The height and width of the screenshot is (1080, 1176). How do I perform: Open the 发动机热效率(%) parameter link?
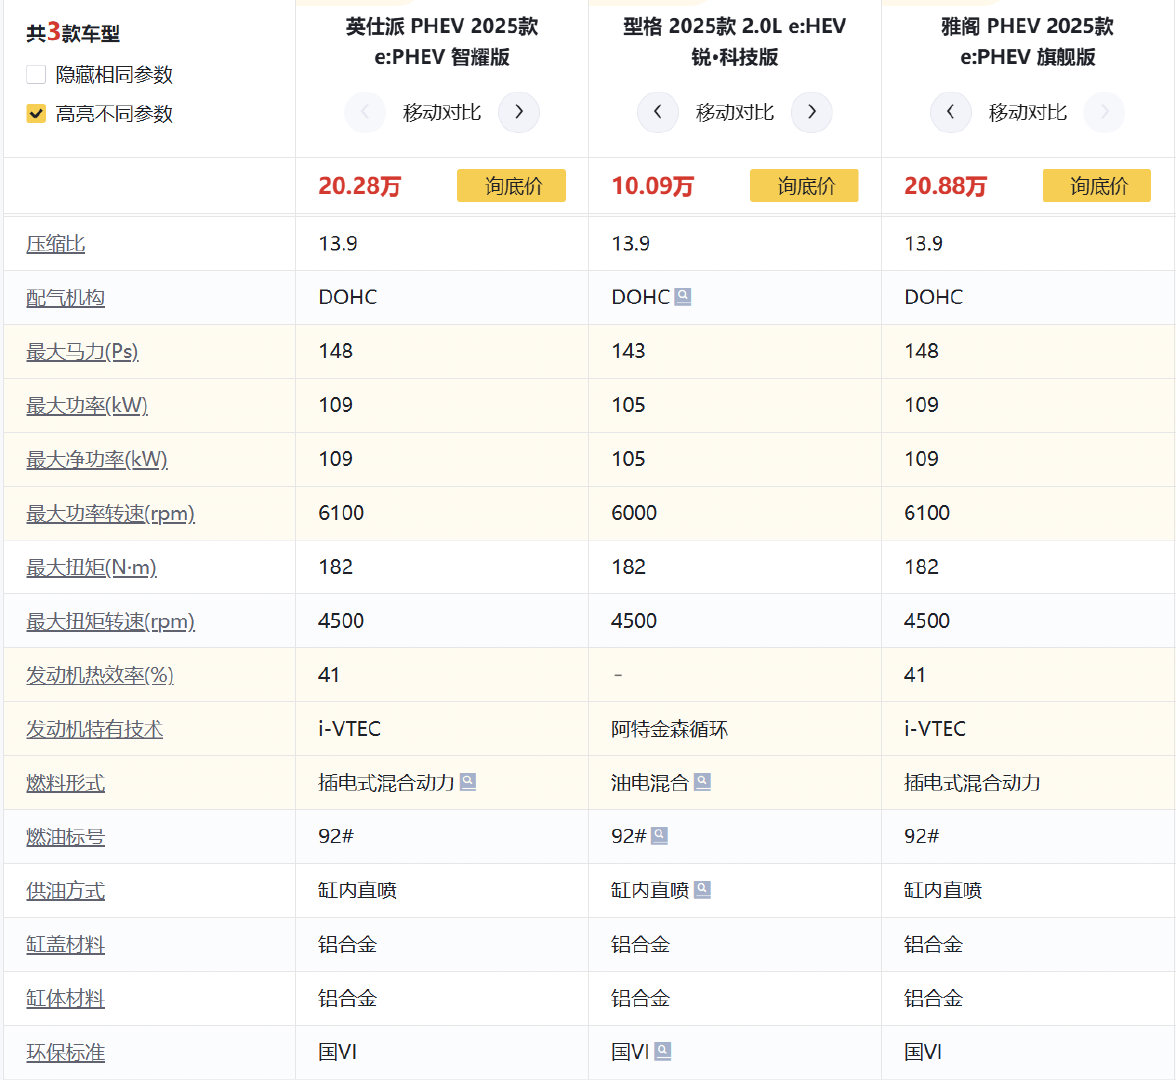pos(100,676)
